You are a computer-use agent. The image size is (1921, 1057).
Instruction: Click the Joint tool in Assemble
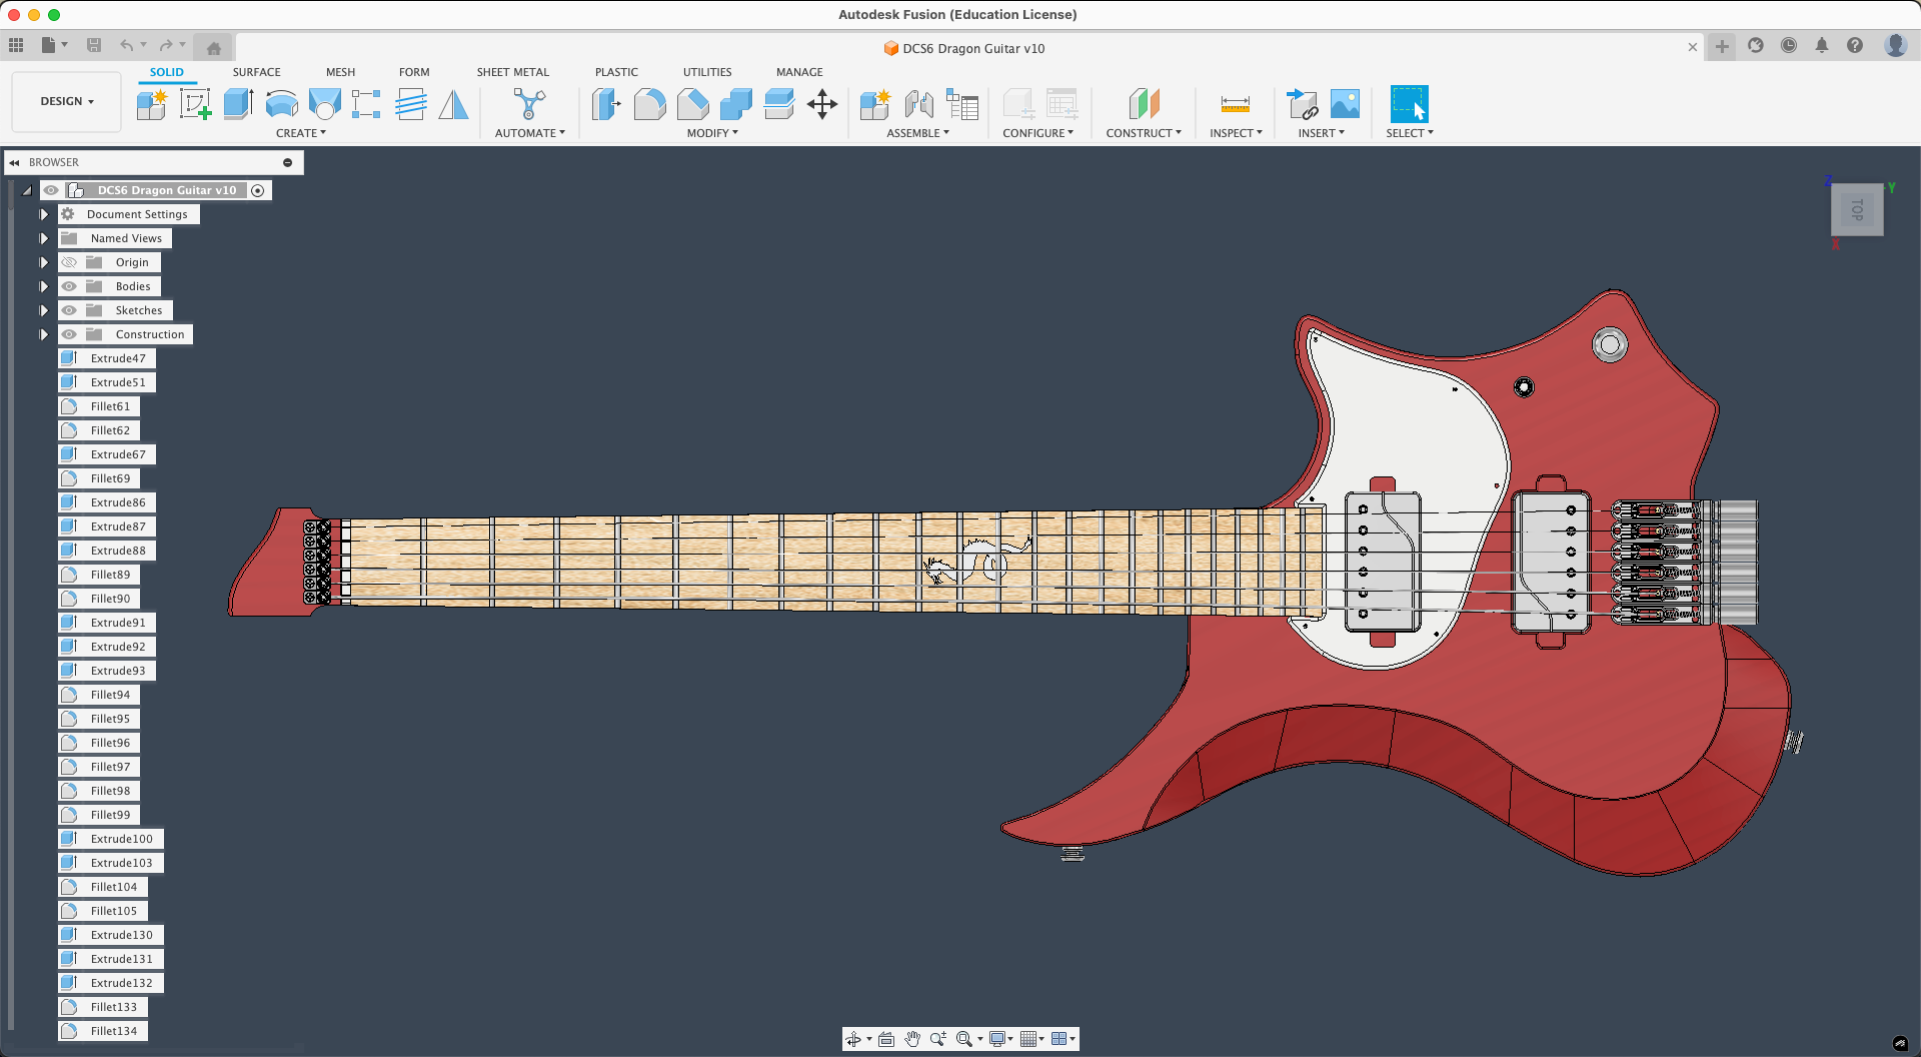click(x=918, y=104)
